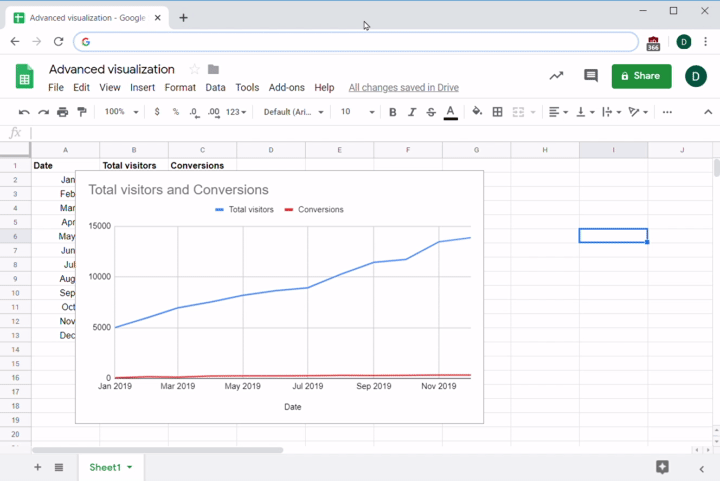The height and width of the screenshot is (481, 720).
Task: Click the Undo icon in toolbar
Action: click(24, 112)
